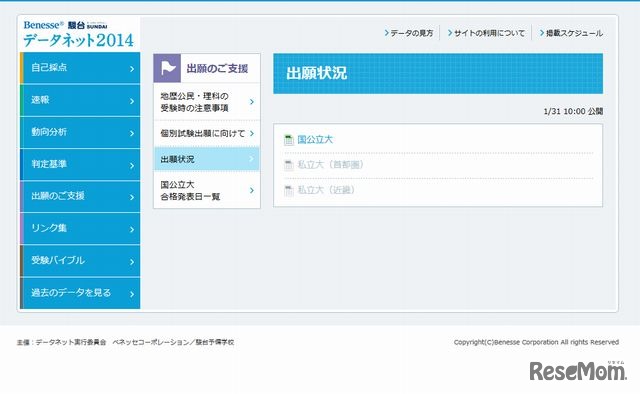Click the chevron beside 国公立大 合格発表日一覧
Image resolution: width=640 pixels, height=394 pixels.
pyautogui.click(x=252, y=190)
